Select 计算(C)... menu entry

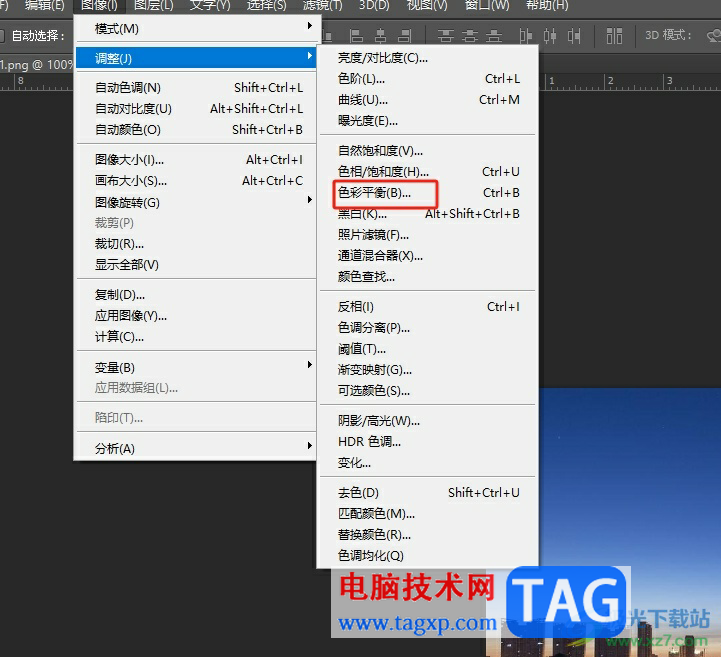[196, 337]
